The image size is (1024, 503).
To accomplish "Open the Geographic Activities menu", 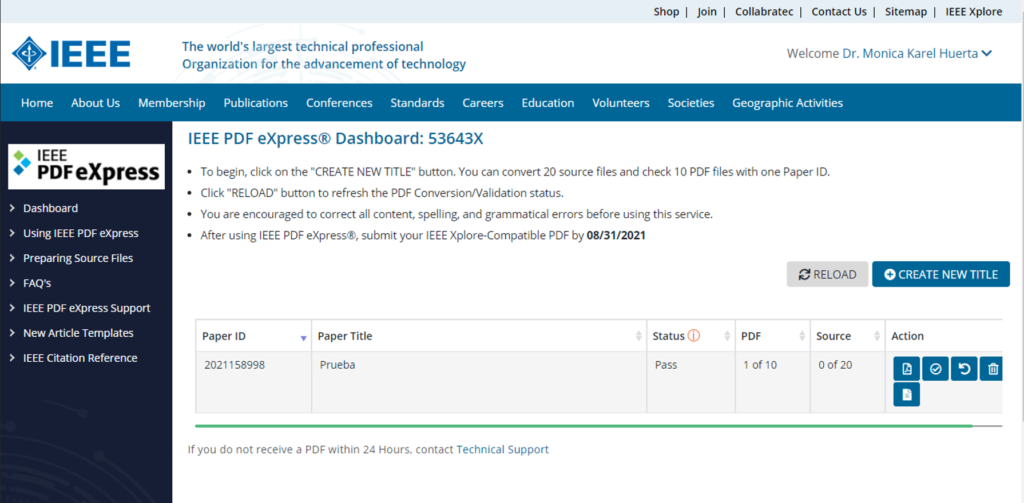I will (788, 103).
